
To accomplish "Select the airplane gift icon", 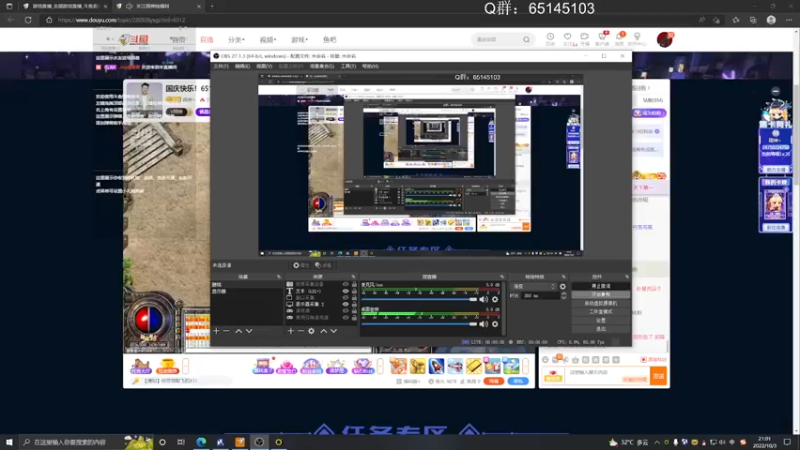I will (455, 366).
